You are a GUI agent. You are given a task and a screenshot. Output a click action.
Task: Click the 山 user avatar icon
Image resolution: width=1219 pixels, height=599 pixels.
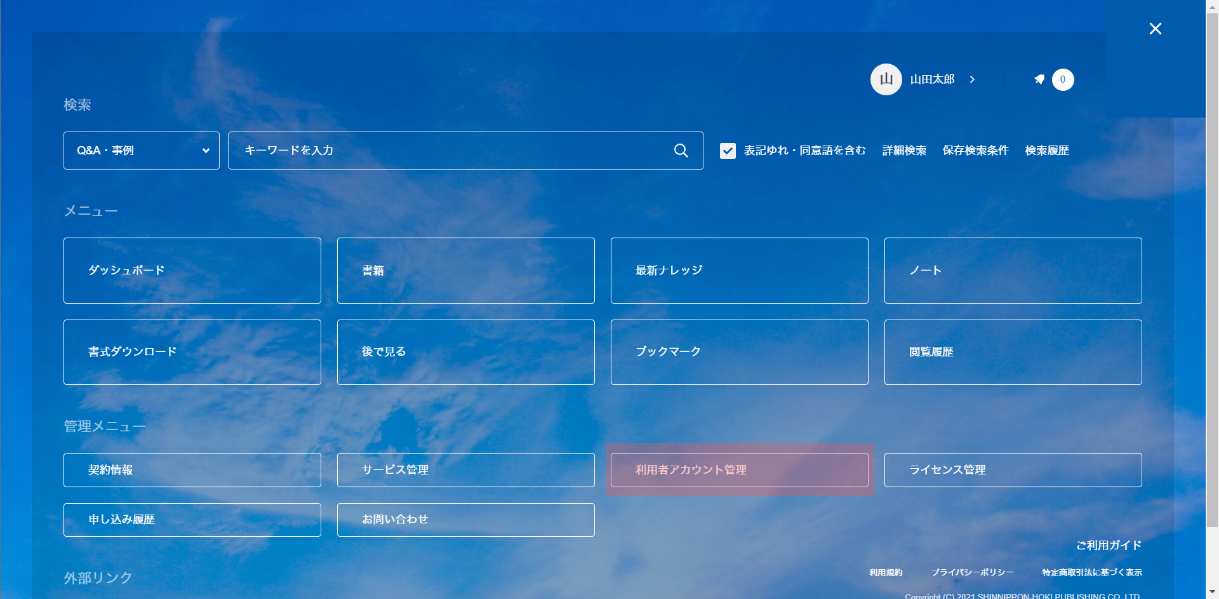pos(885,80)
